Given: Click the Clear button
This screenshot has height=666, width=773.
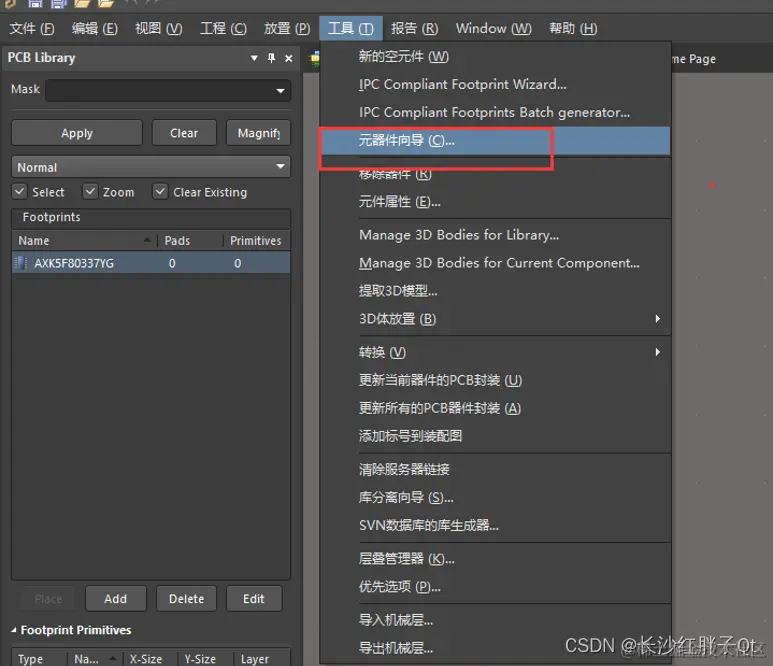Looking at the screenshot, I should tap(184, 133).
